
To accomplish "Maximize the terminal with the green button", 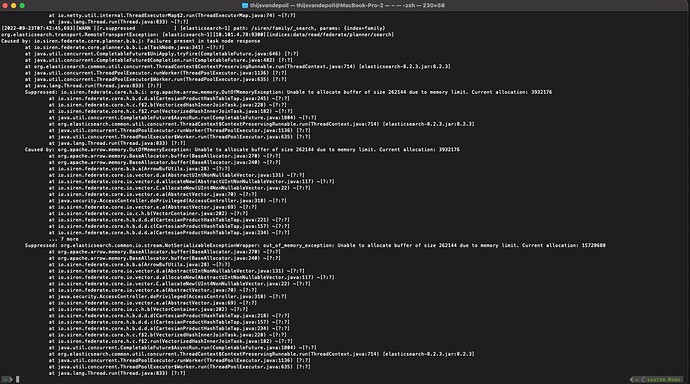I will coord(22,5).
